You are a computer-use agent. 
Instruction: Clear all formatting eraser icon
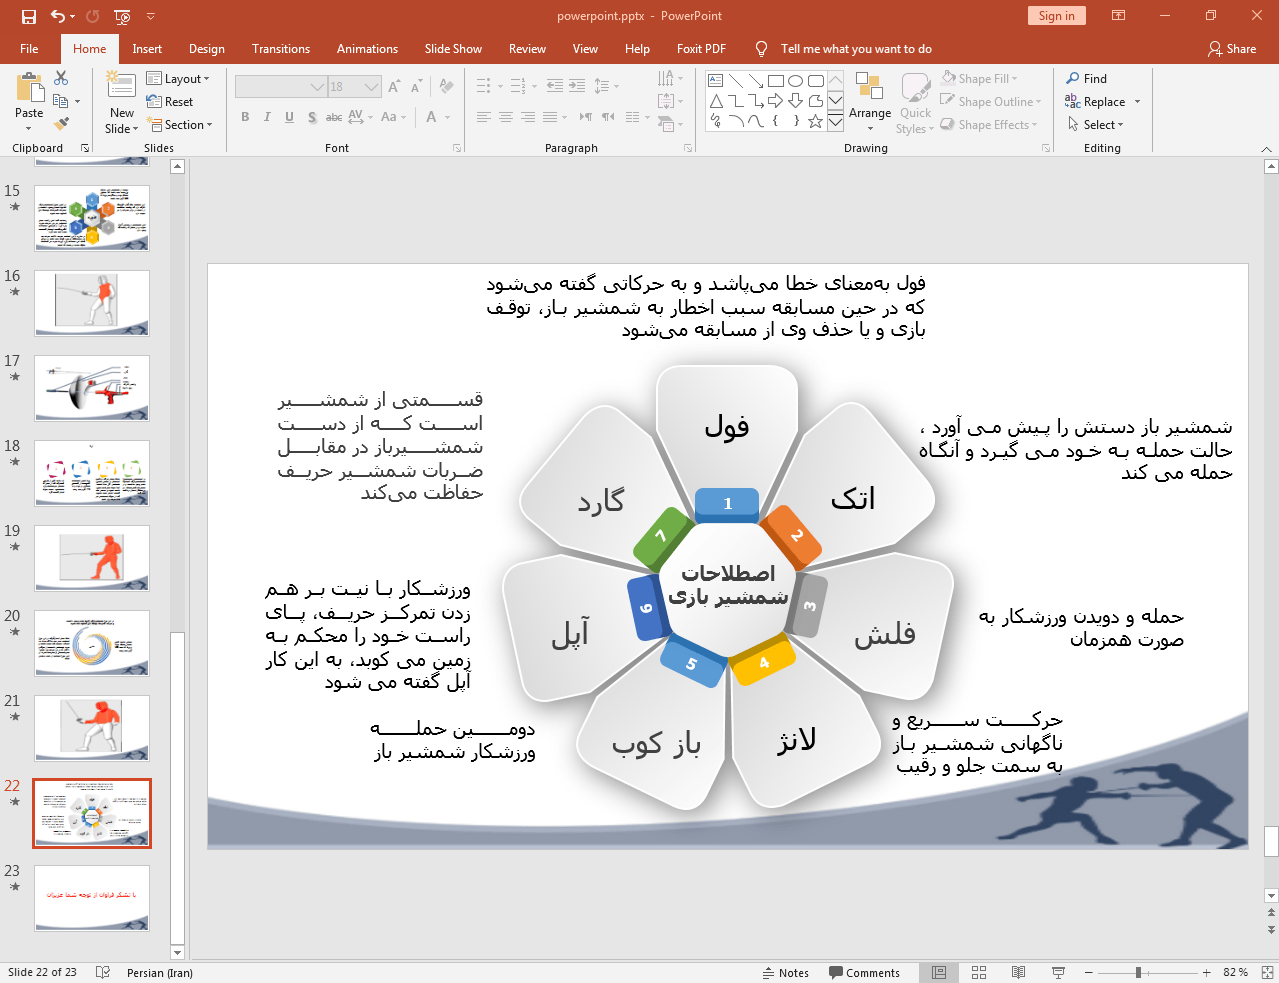[446, 87]
